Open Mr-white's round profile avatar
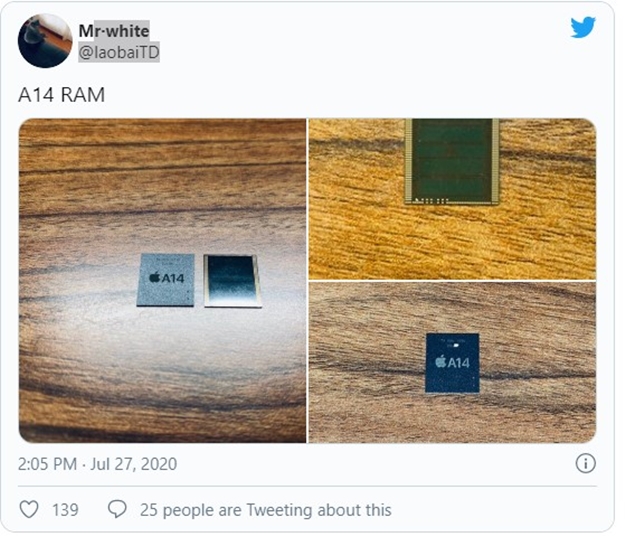The image size is (625, 536). pos(45,41)
